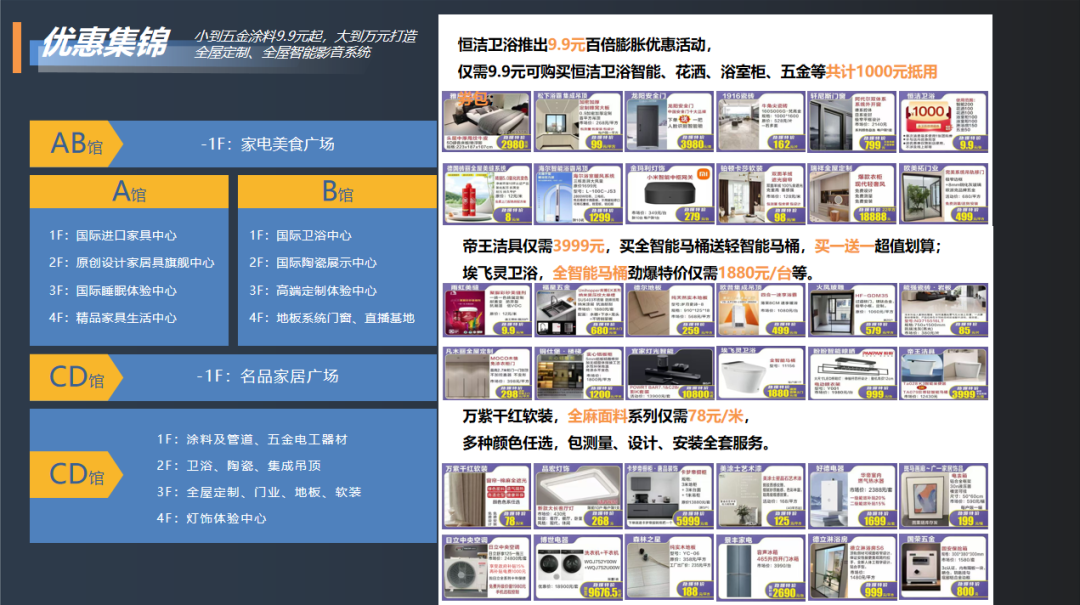Click 2F: 原创设计家居具旗舰中心
1080x605 pixels.
[132, 263]
